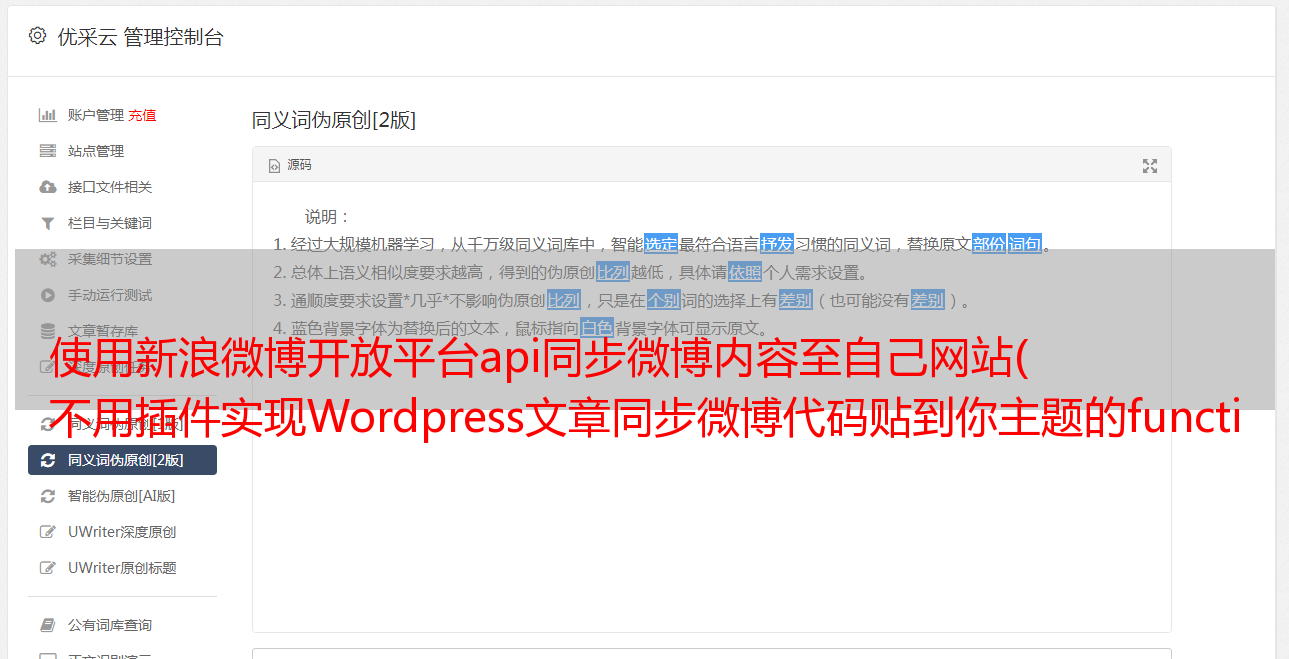1289x659 pixels.
Task: Click the gear icon beside 优采云 管理控制台
Action: [37, 36]
